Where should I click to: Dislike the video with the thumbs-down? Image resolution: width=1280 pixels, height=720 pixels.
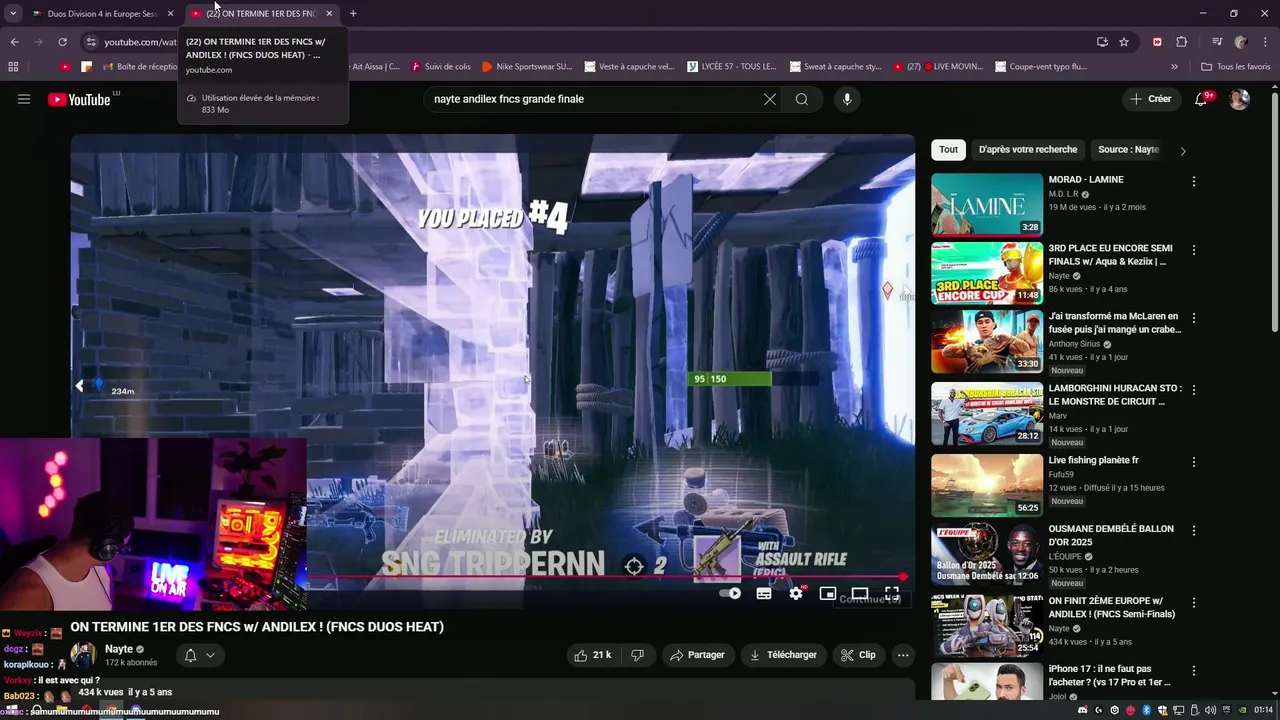(637, 655)
